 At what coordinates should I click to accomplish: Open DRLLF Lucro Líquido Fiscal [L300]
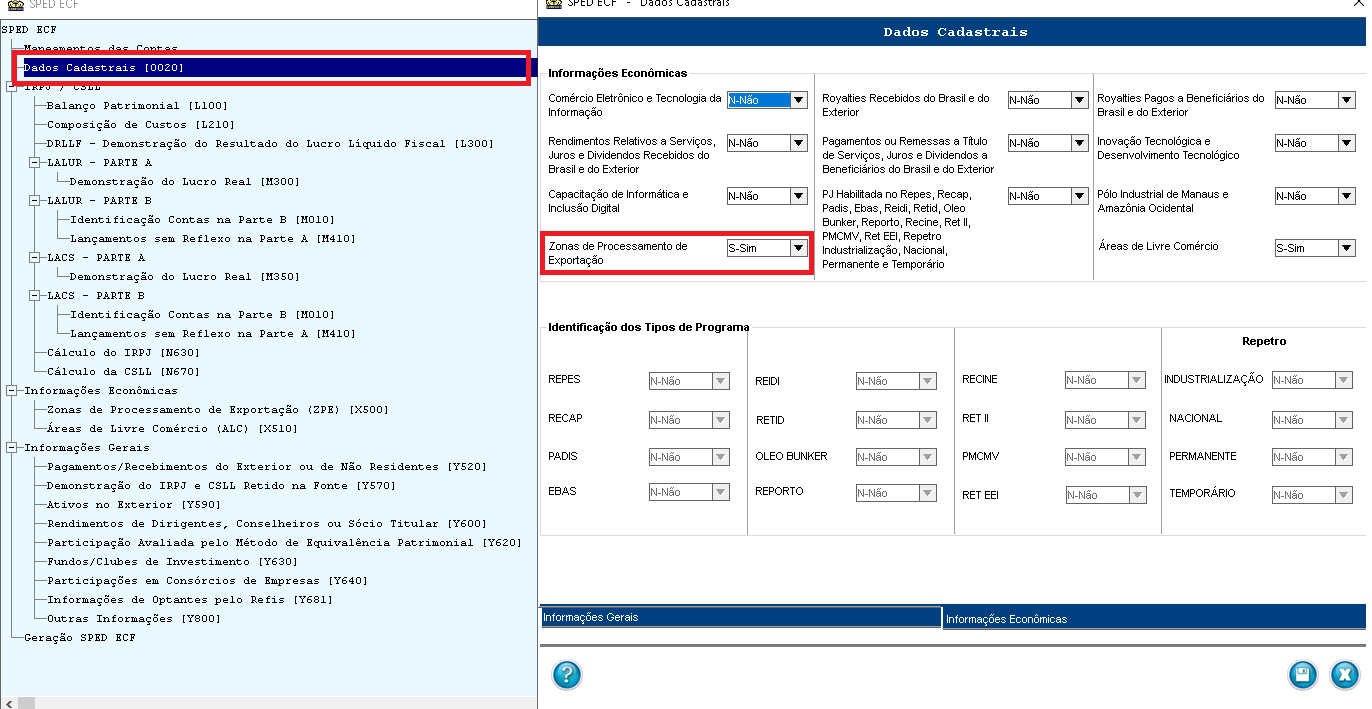270,144
